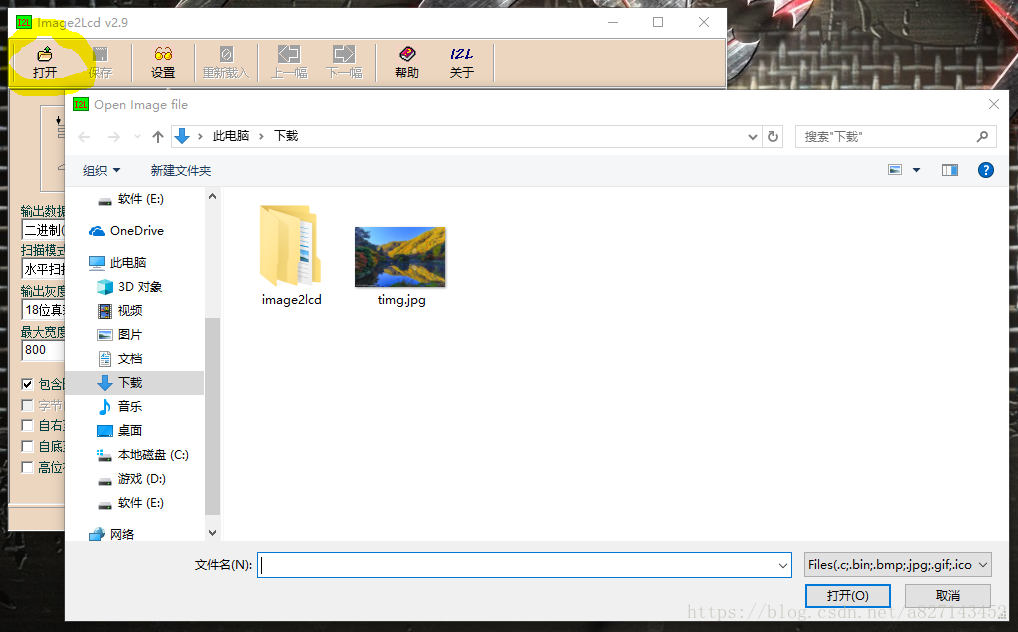Click the 打开 (Open) toolbar icon in Image2Lcd
This screenshot has width=1018, height=632.
45,62
